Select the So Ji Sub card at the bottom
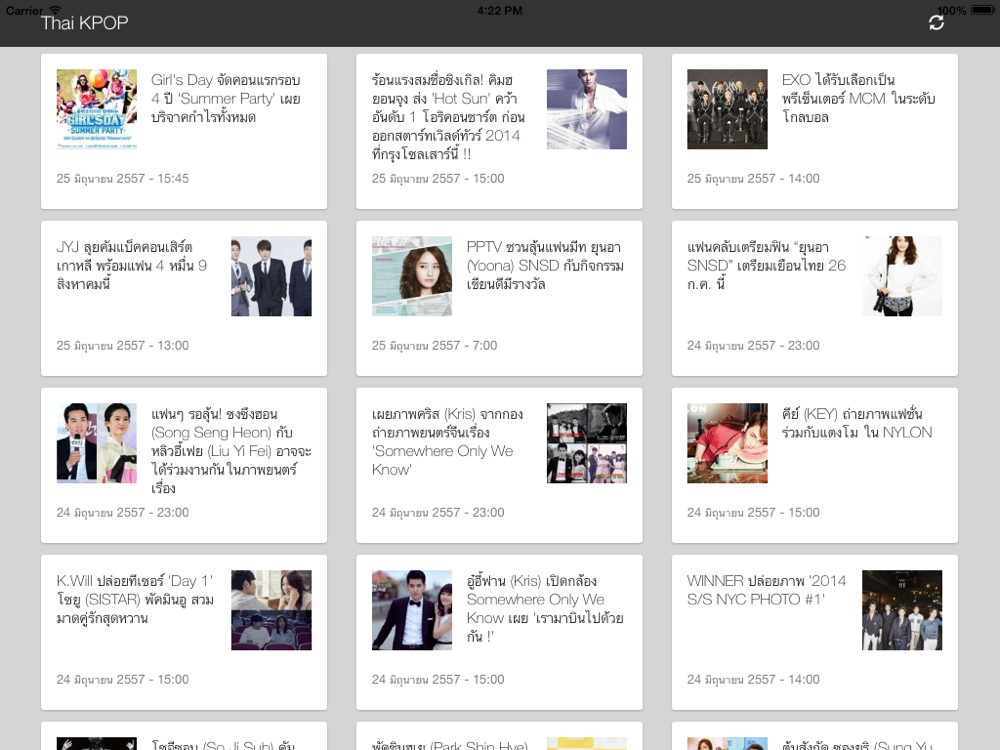The width and height of the screenshot is (1000, 750). [x=184, y=736]
